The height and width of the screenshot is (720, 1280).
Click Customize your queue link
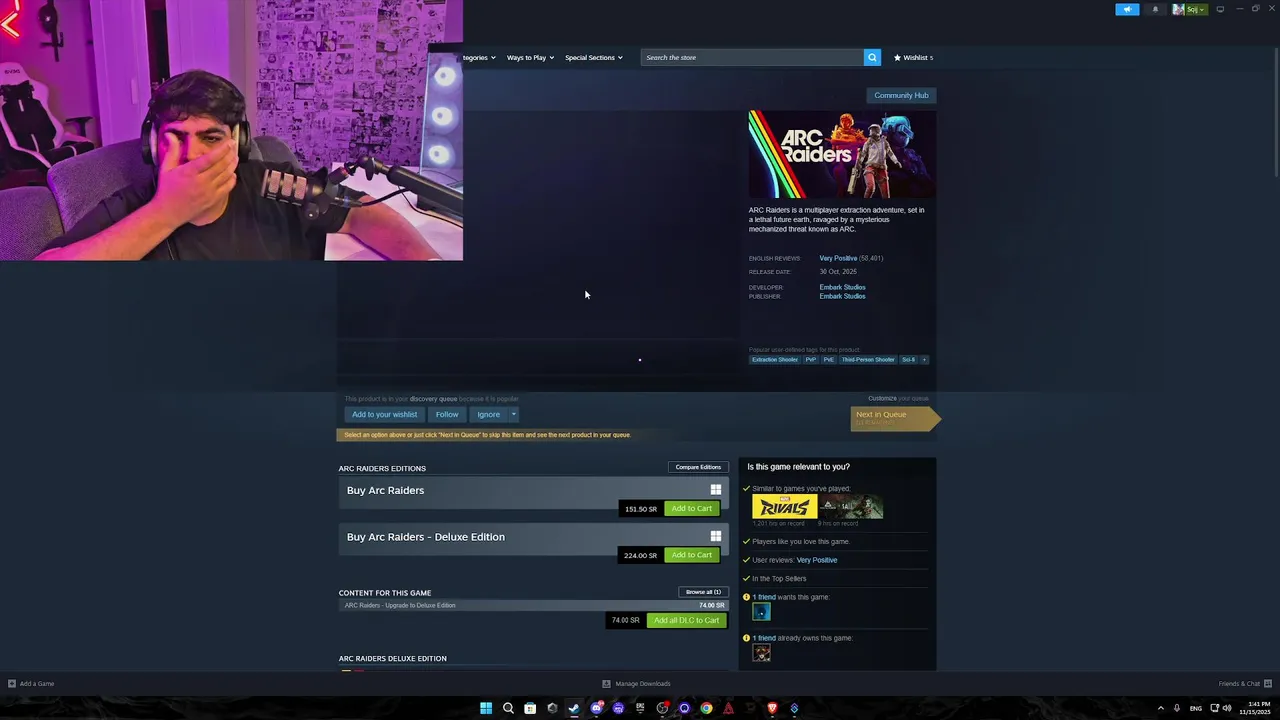pyautogui.click(x=882, y=398)
